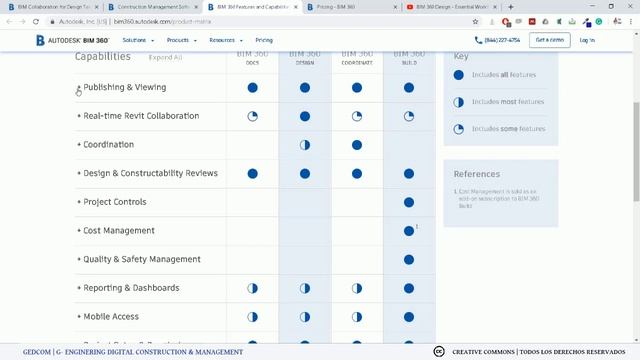Click the browser back arrow
Screen dimensions: 640x360
9,22
